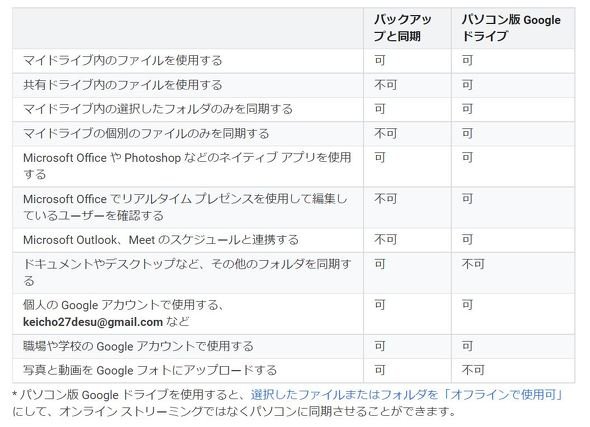Image resolution: width=590 pixels, height=427 pixels.
Task: Click the keicho27desu@gmail.com email text
Action: [93, 322]
